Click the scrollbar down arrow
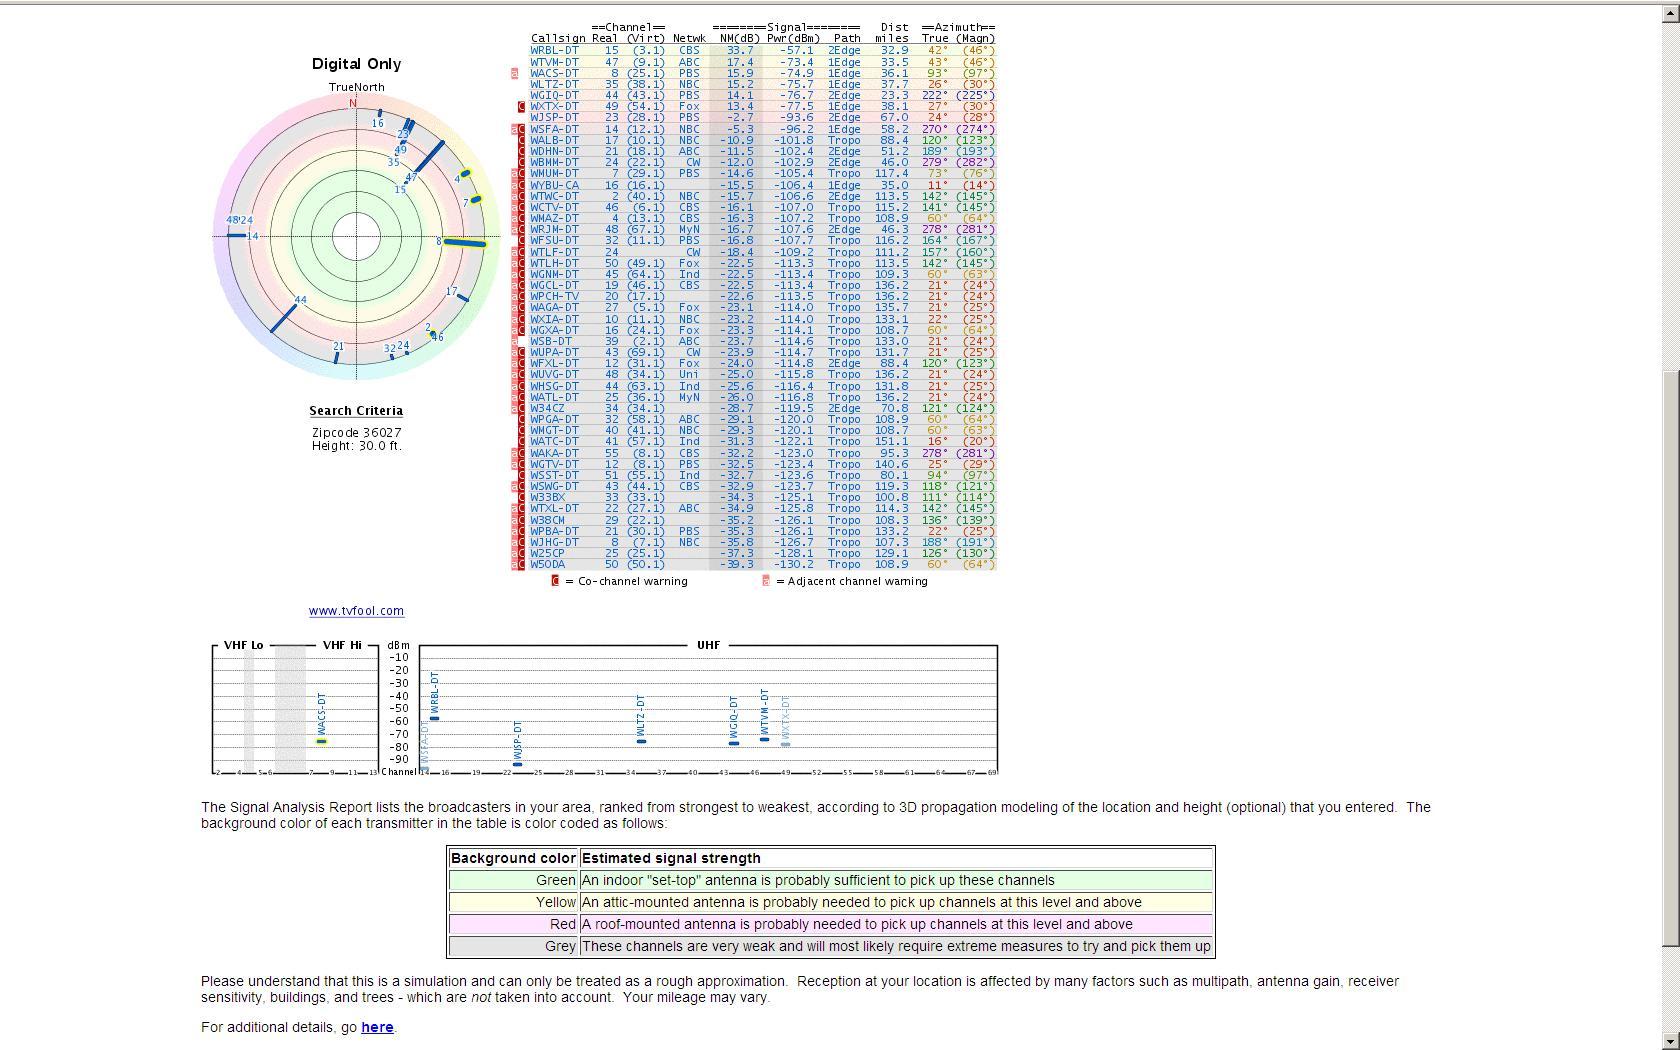 1671,1041
